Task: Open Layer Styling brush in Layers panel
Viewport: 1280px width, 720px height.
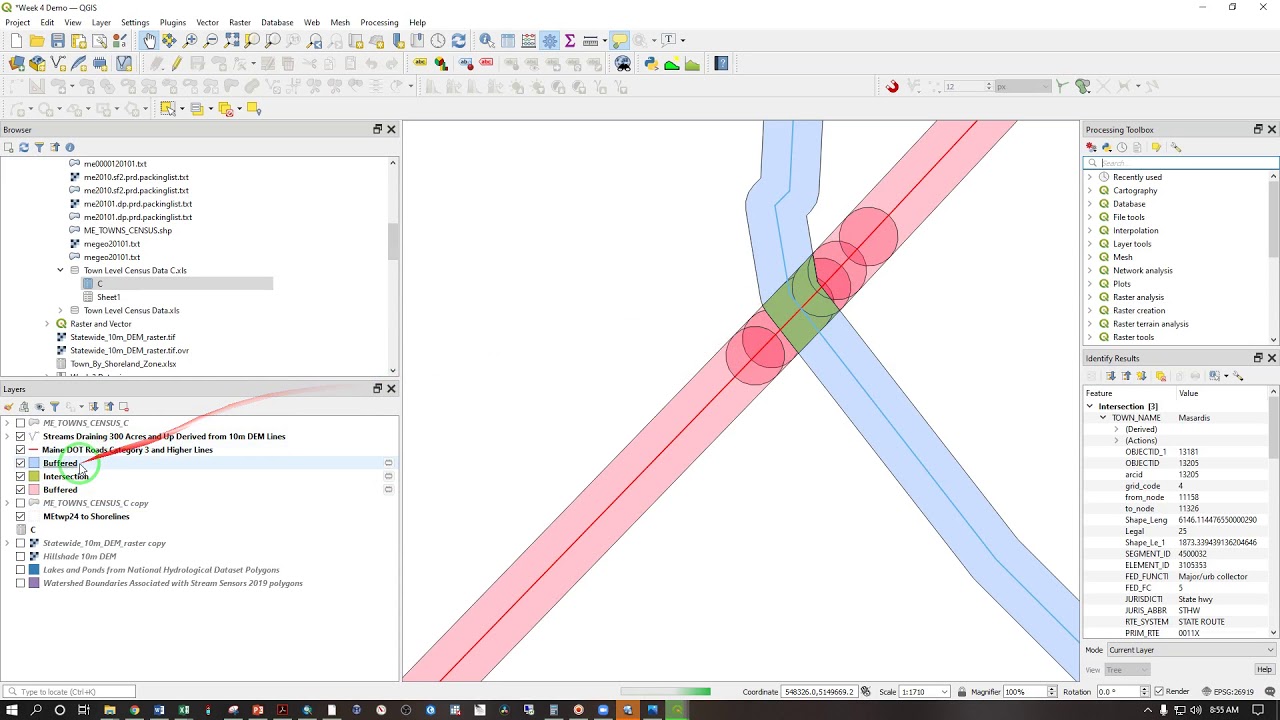Action: [x=9, y=407]
